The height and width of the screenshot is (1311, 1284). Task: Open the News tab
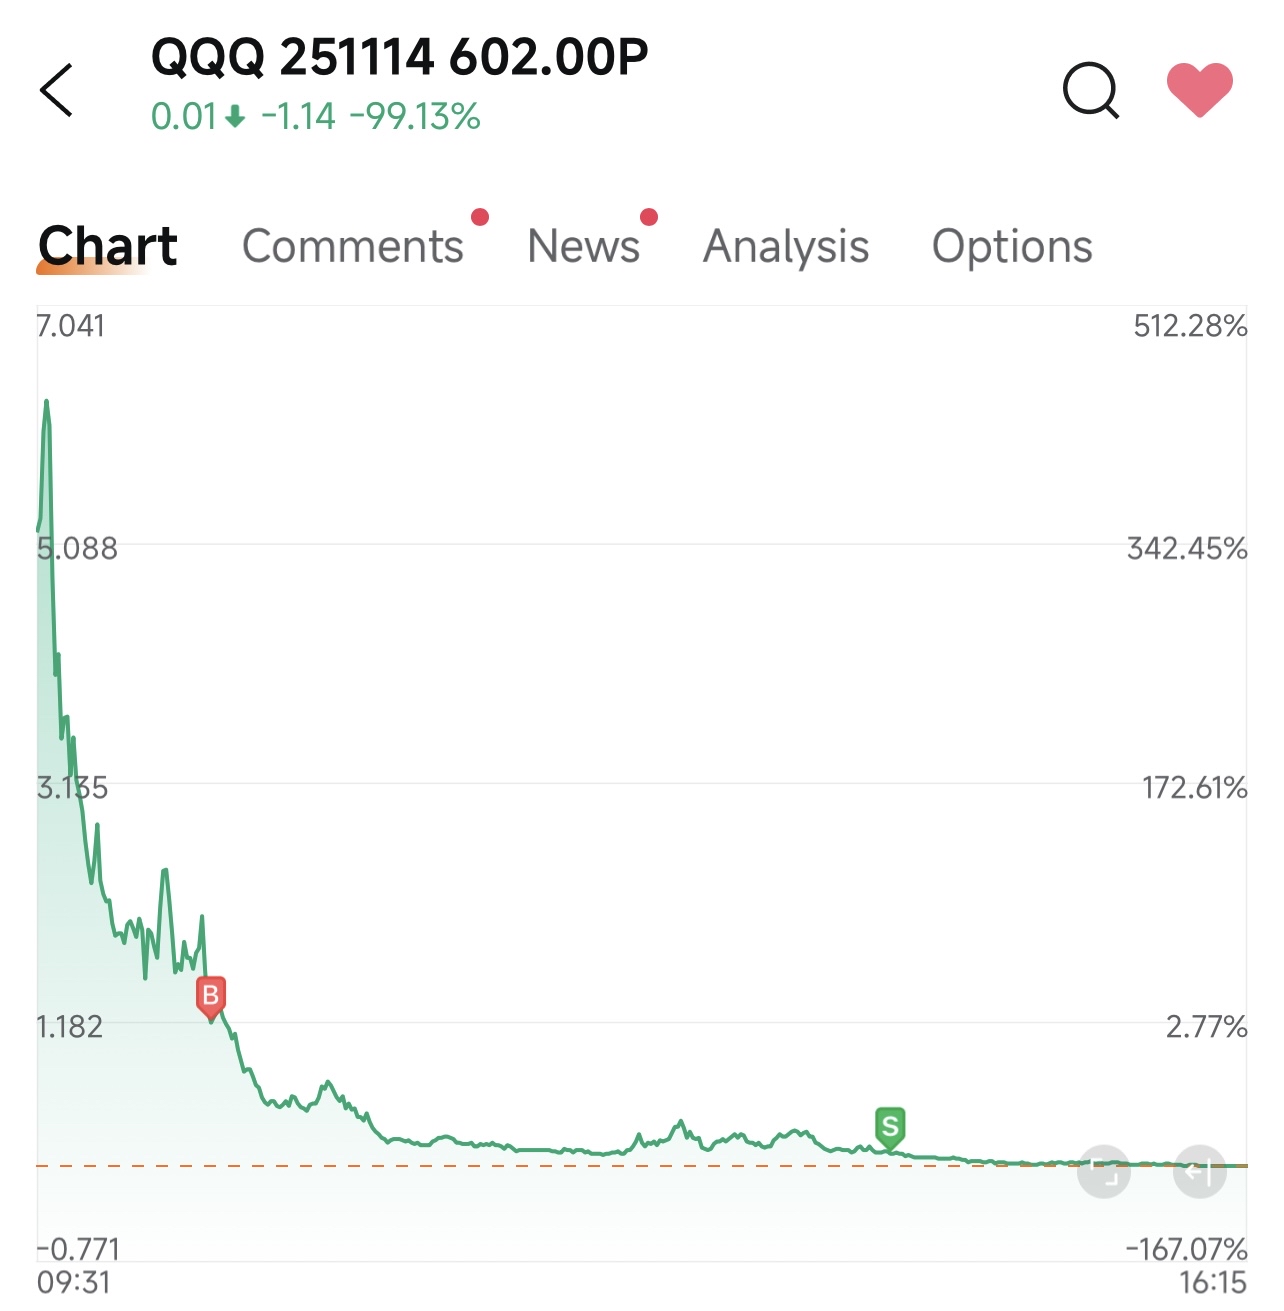coord(583,246)
